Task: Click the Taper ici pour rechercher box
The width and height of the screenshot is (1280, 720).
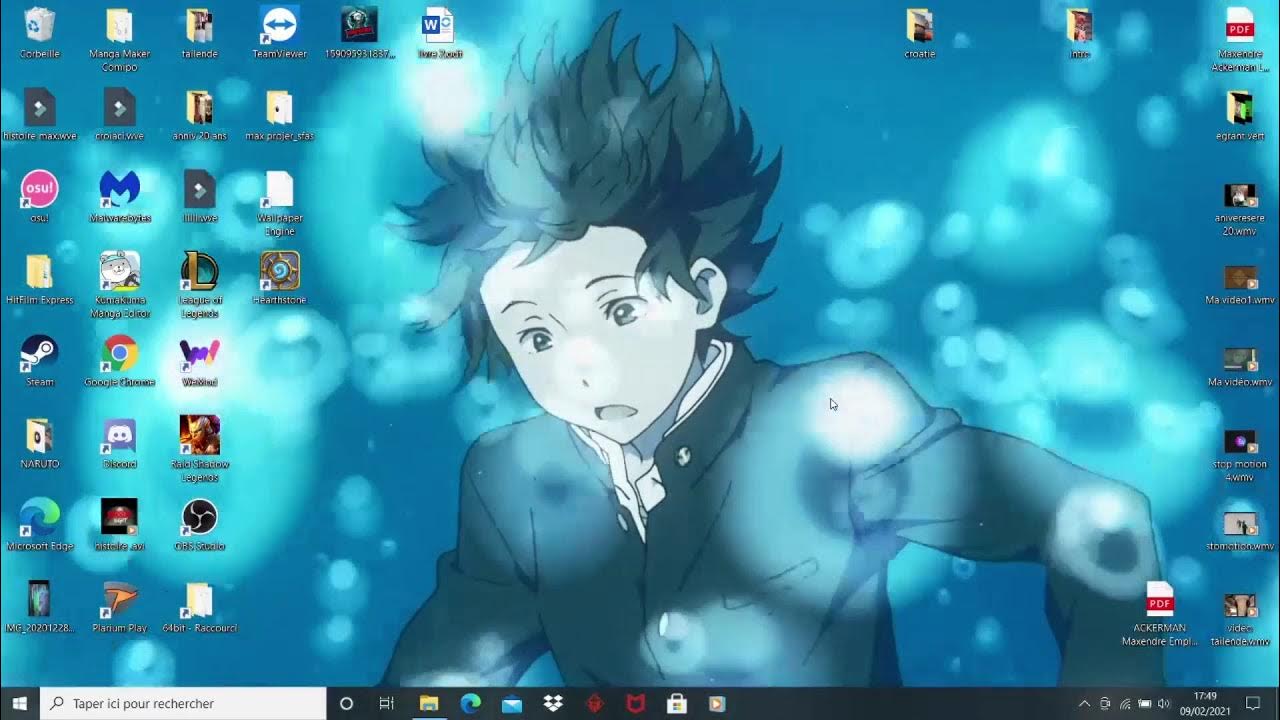Action: point(182,704)
